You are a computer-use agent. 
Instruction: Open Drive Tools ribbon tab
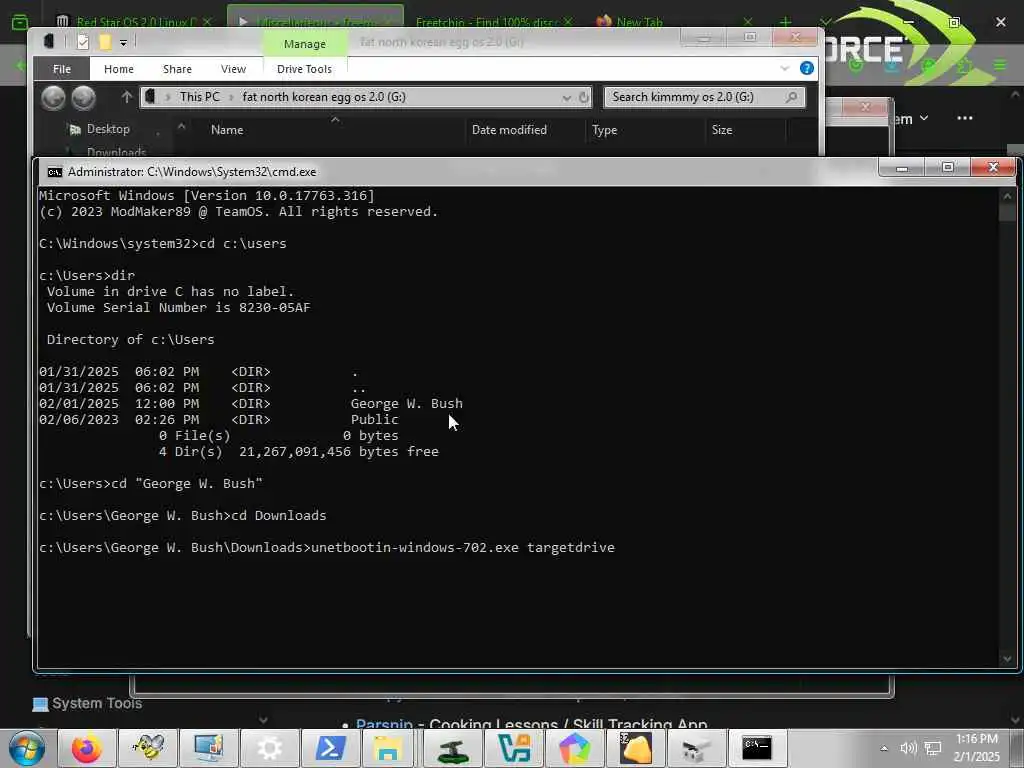click(304, 69)
